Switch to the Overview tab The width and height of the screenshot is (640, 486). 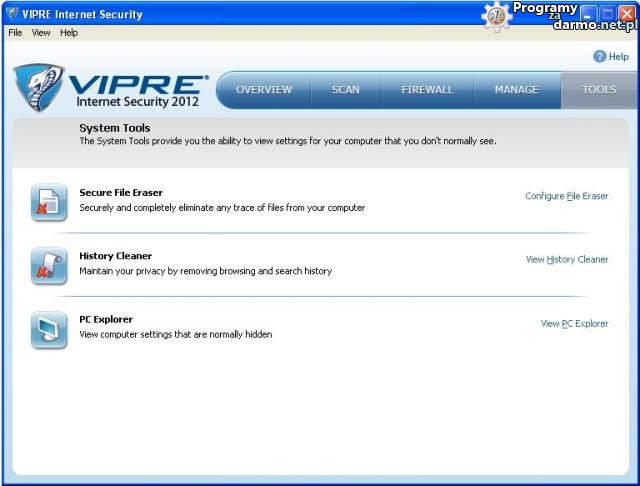click(264, 90)
